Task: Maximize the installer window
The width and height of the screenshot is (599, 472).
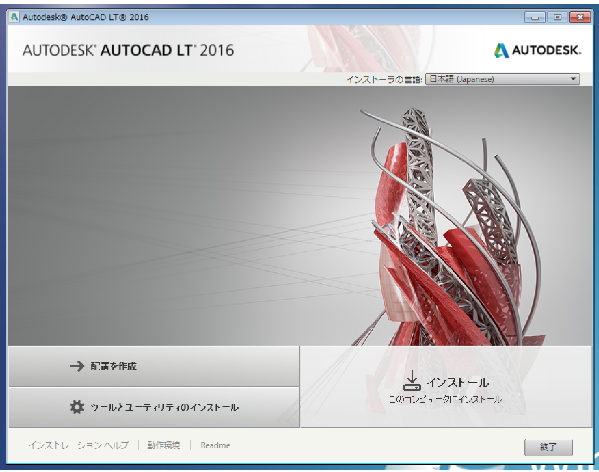Action: 557,17
